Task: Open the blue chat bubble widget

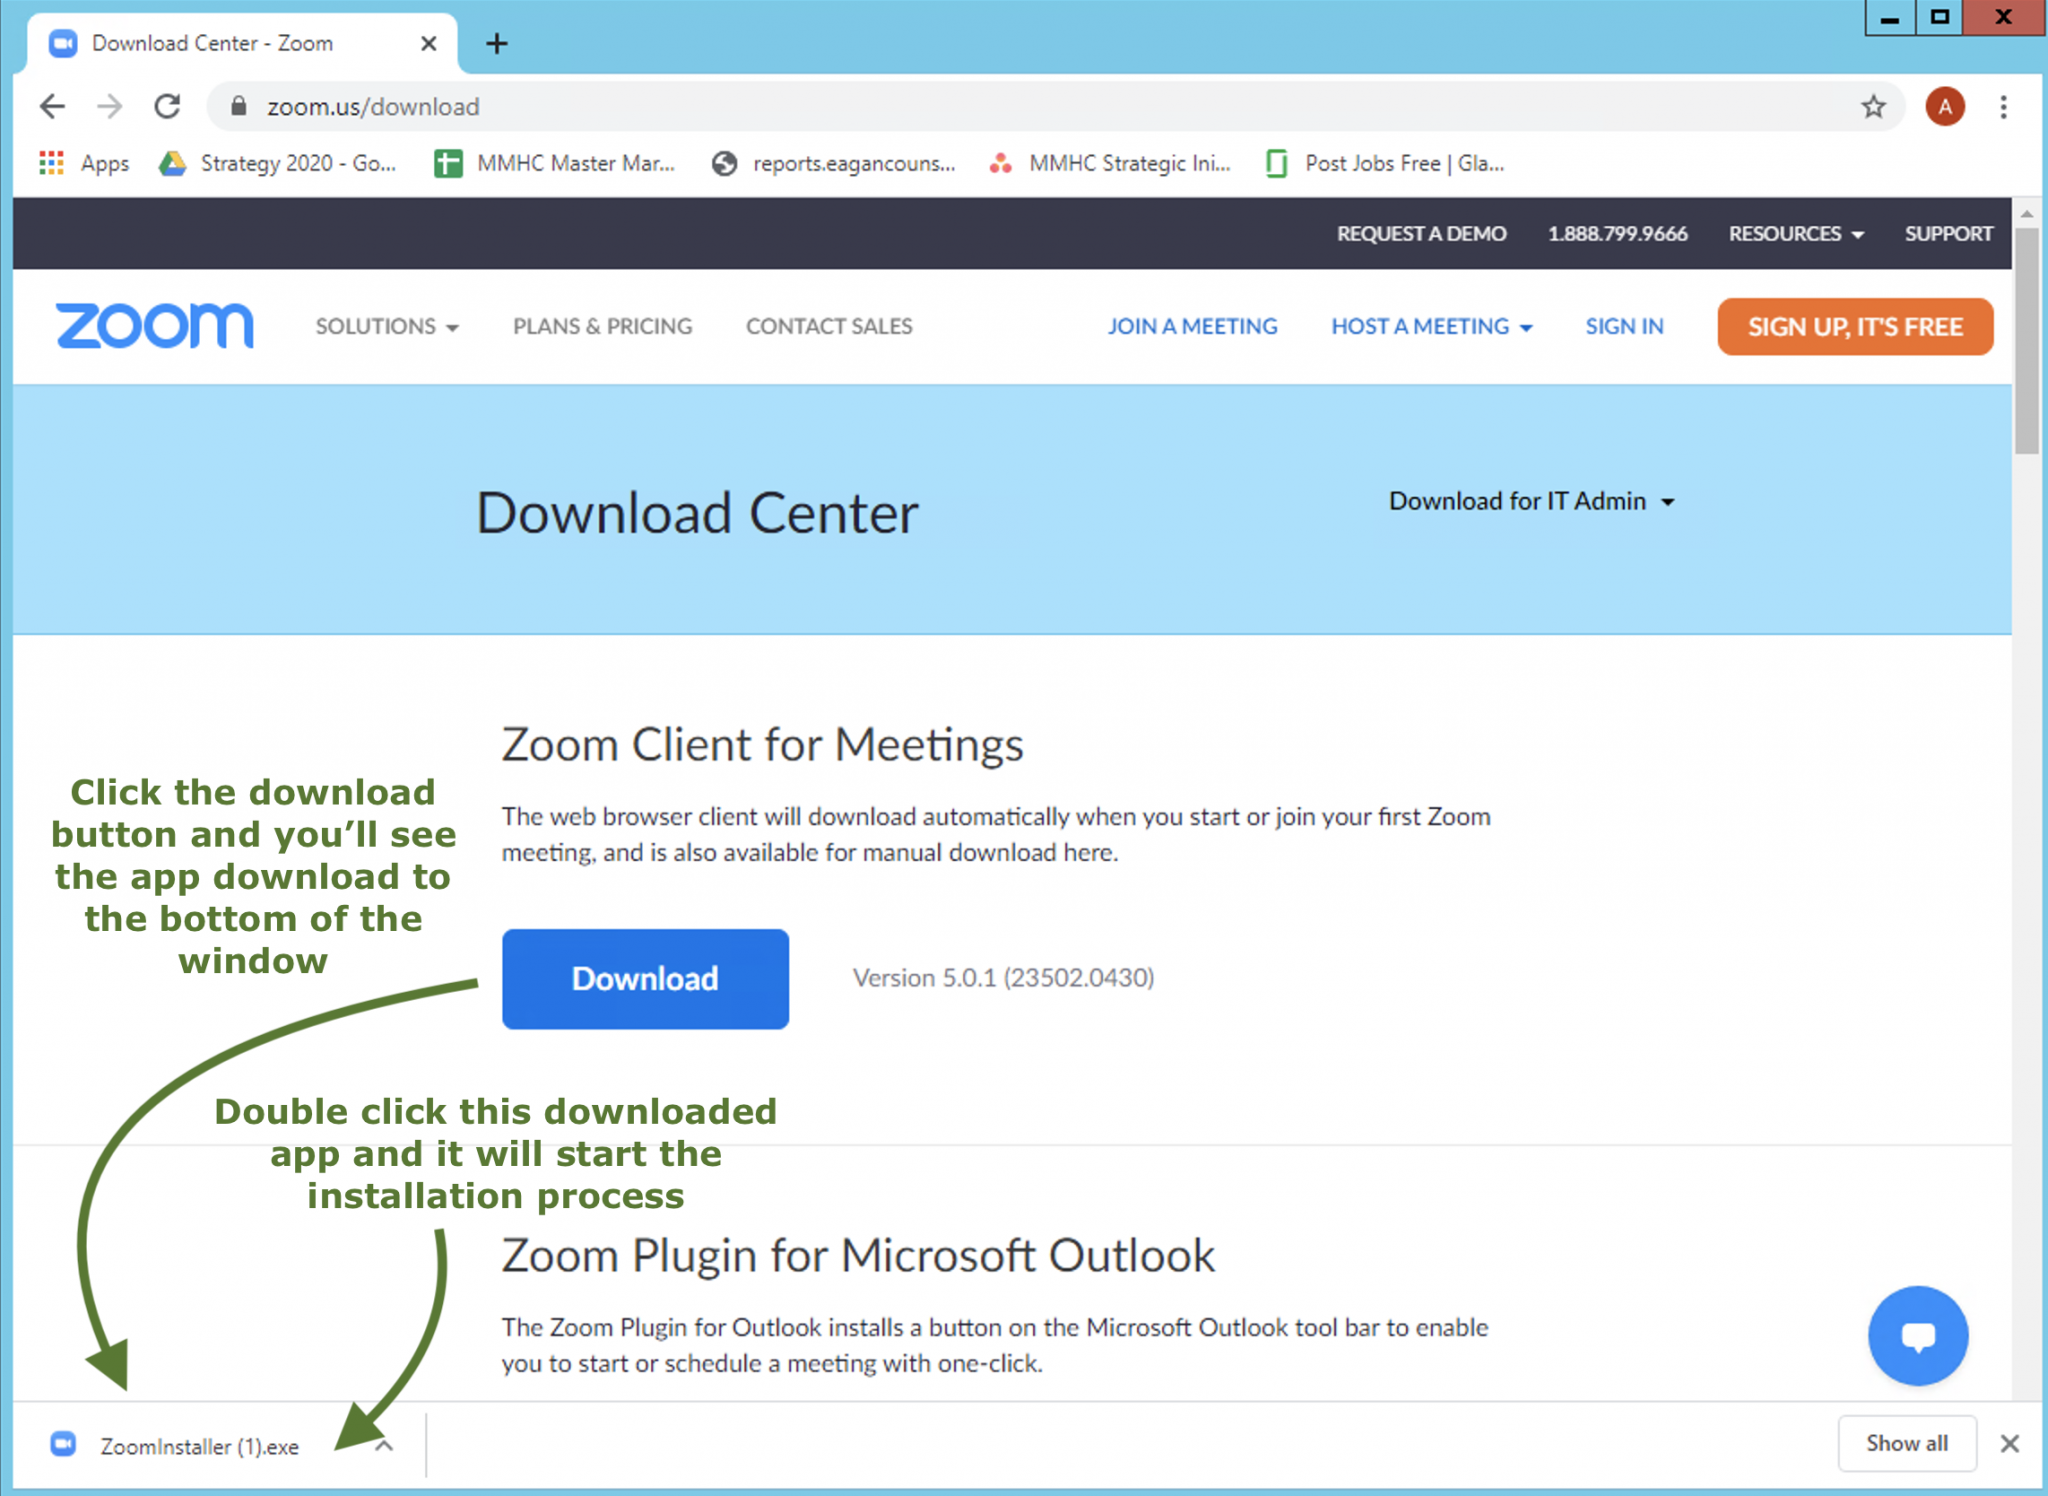Action: tap(1917, 1335)
